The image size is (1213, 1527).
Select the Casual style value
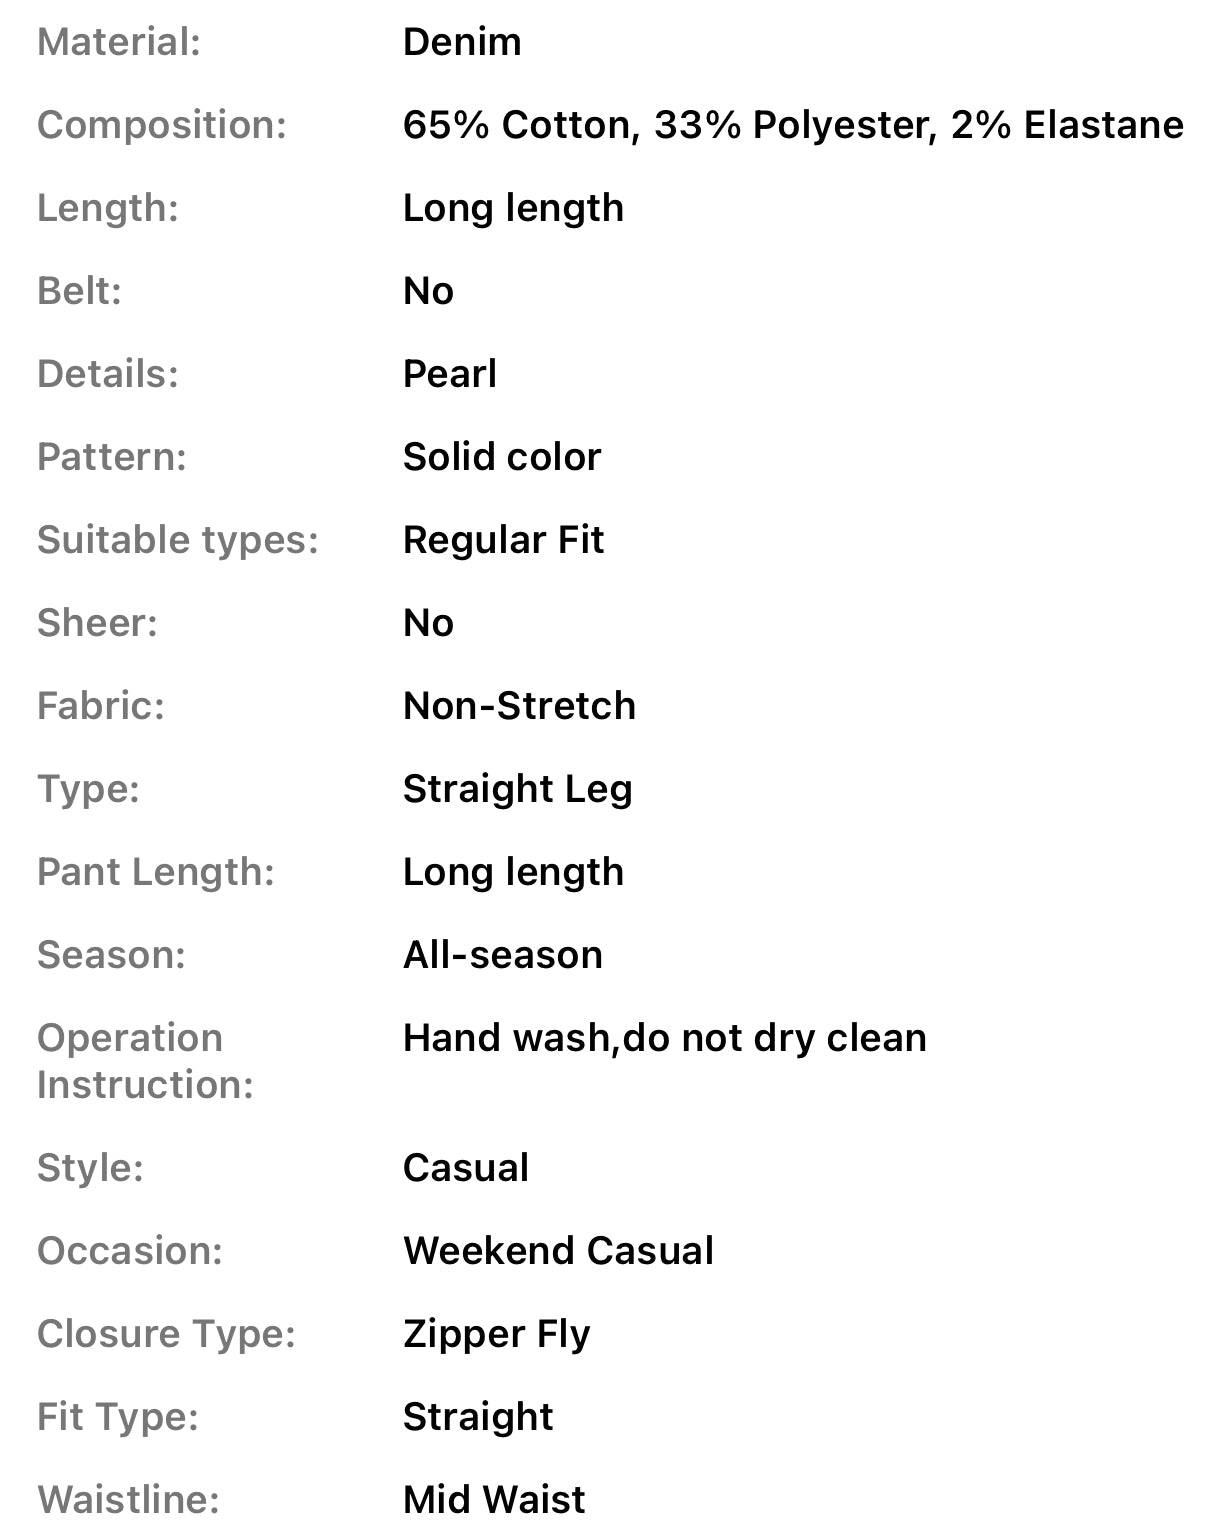tap(466, 1168)
